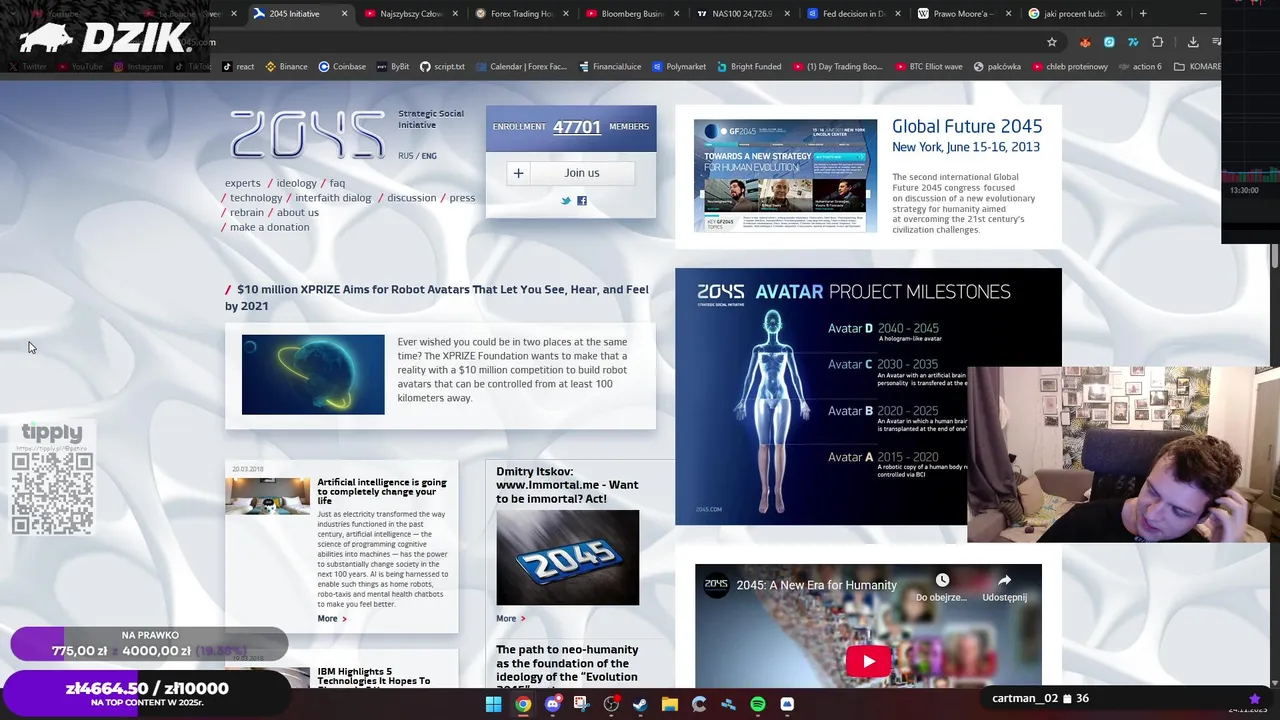Click the Facebook icon under Join us
1280x720 pixels.
click(x=581, y=201)
